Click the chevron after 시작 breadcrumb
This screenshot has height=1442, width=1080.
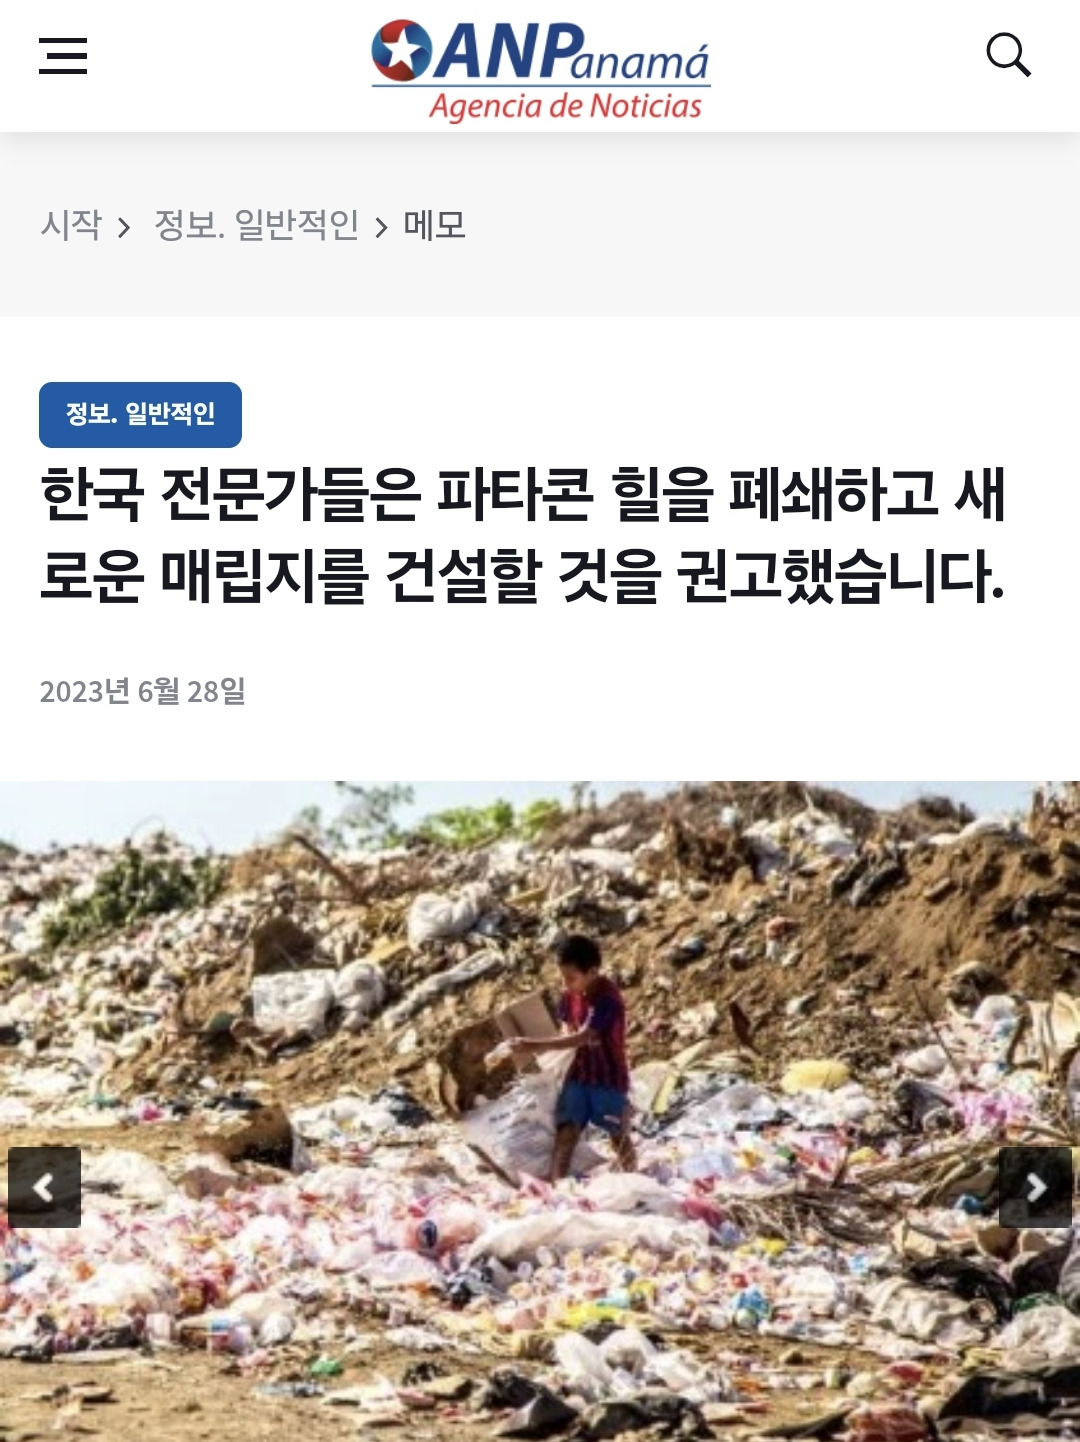tap(124, 228)
